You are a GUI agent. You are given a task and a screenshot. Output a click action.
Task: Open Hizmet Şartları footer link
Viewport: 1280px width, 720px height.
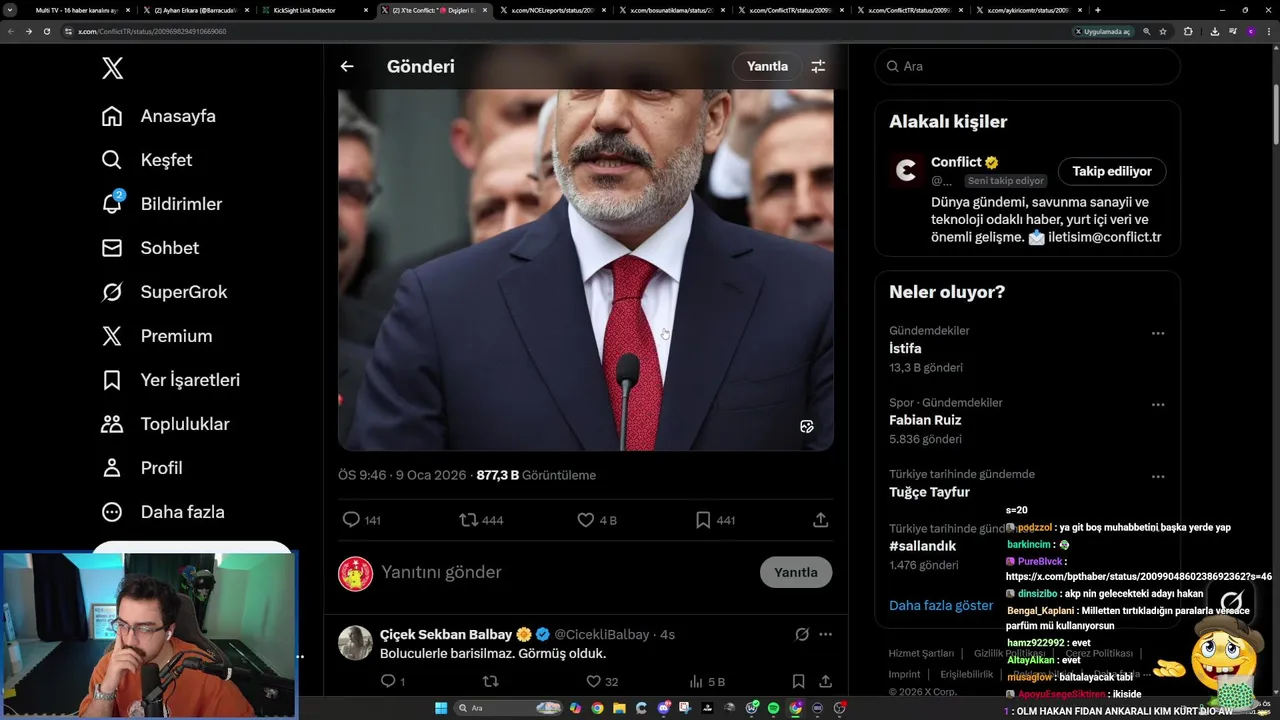tap(921, 653)
